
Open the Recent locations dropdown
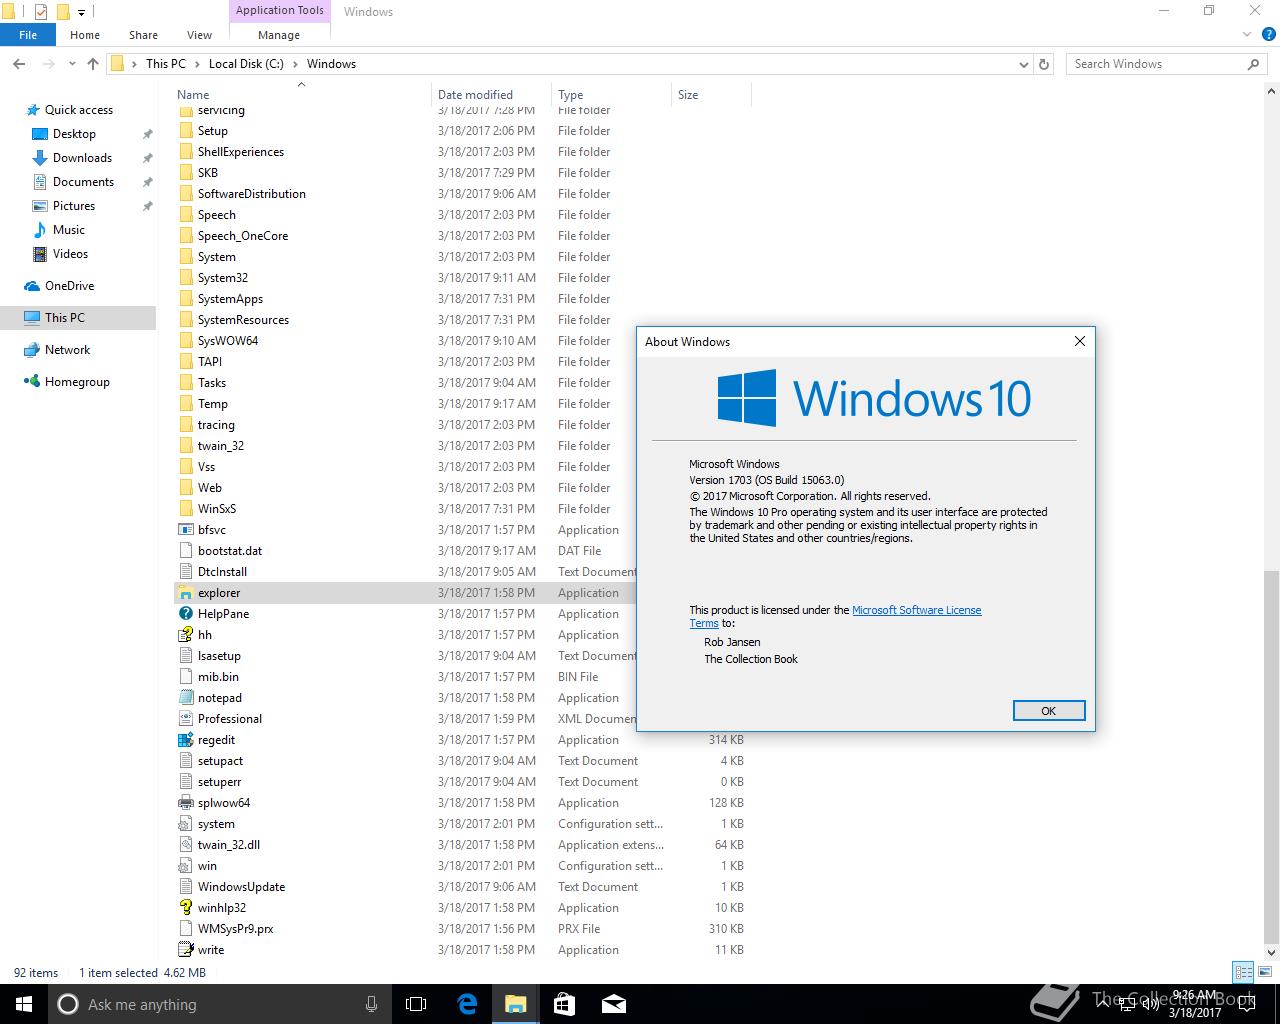click(x=72, y=64)
